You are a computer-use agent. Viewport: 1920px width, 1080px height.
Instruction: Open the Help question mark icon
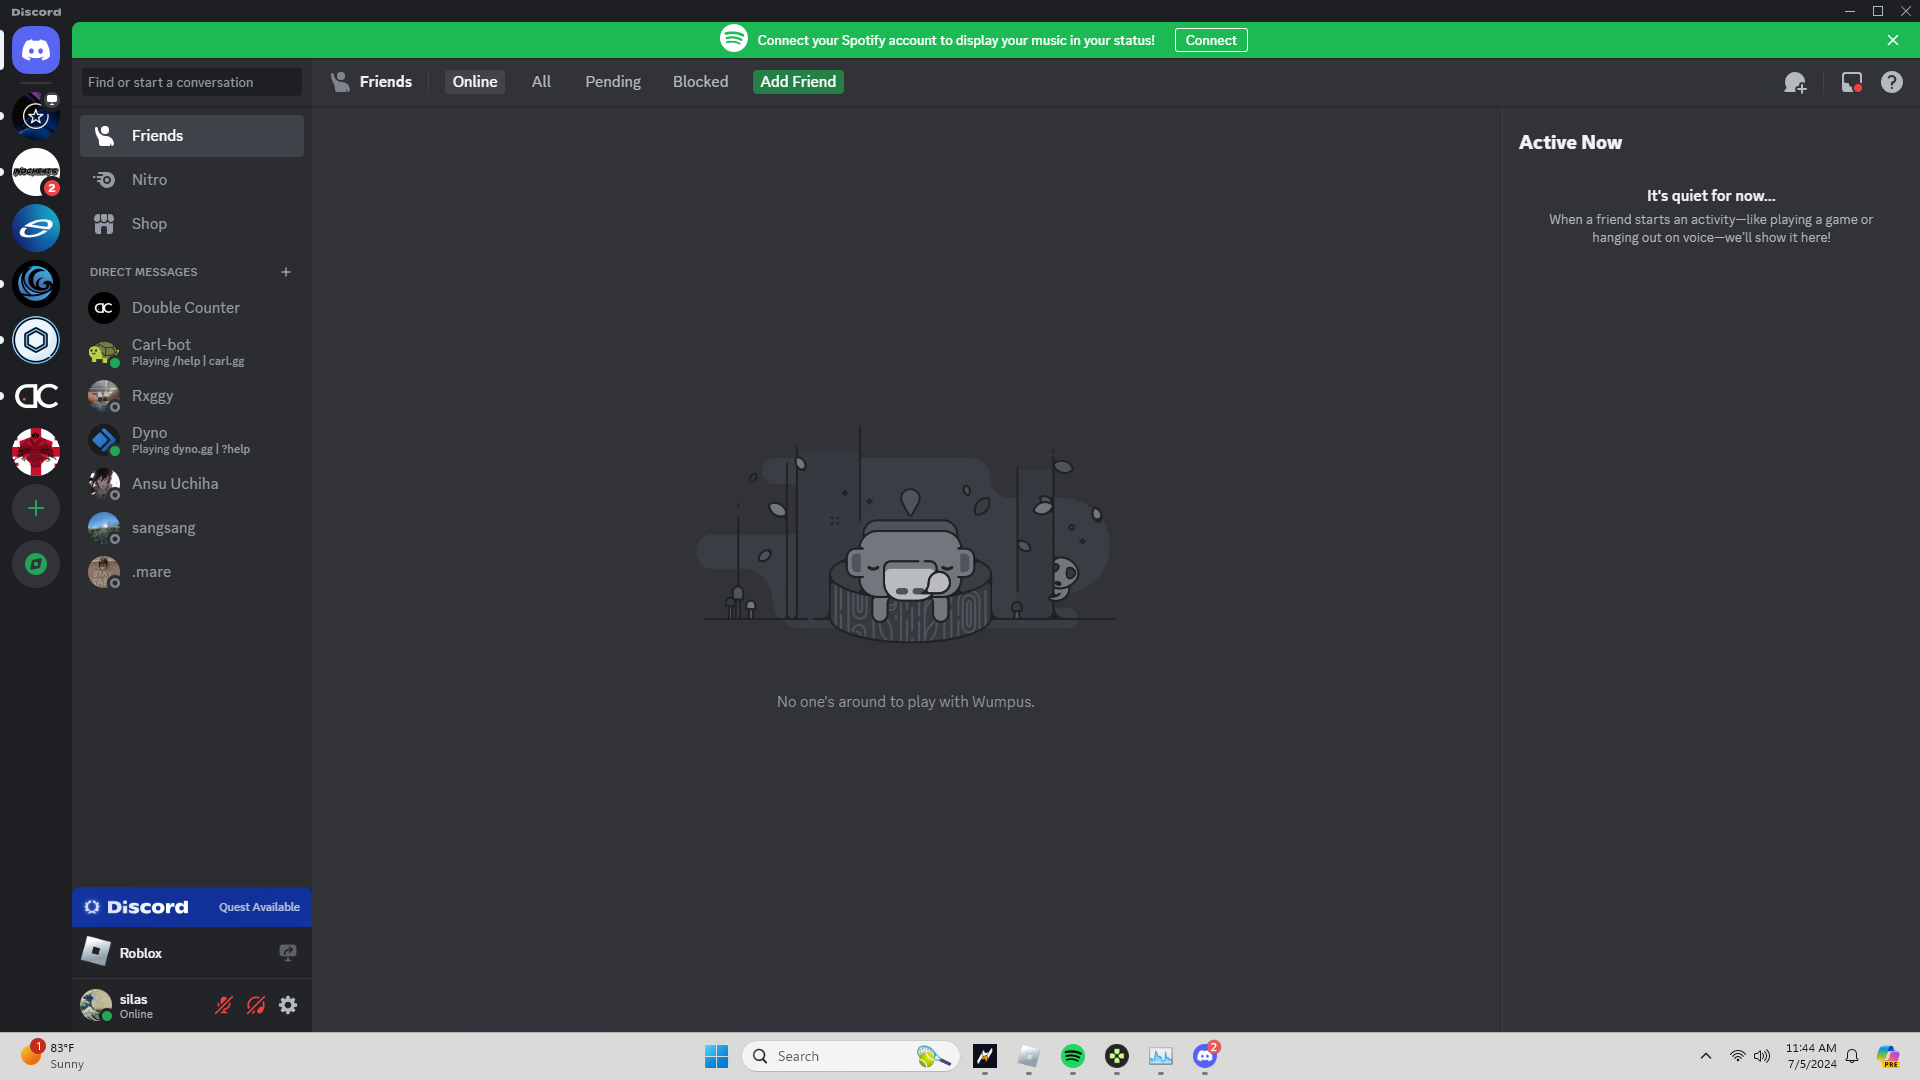tap(1892, 82)
